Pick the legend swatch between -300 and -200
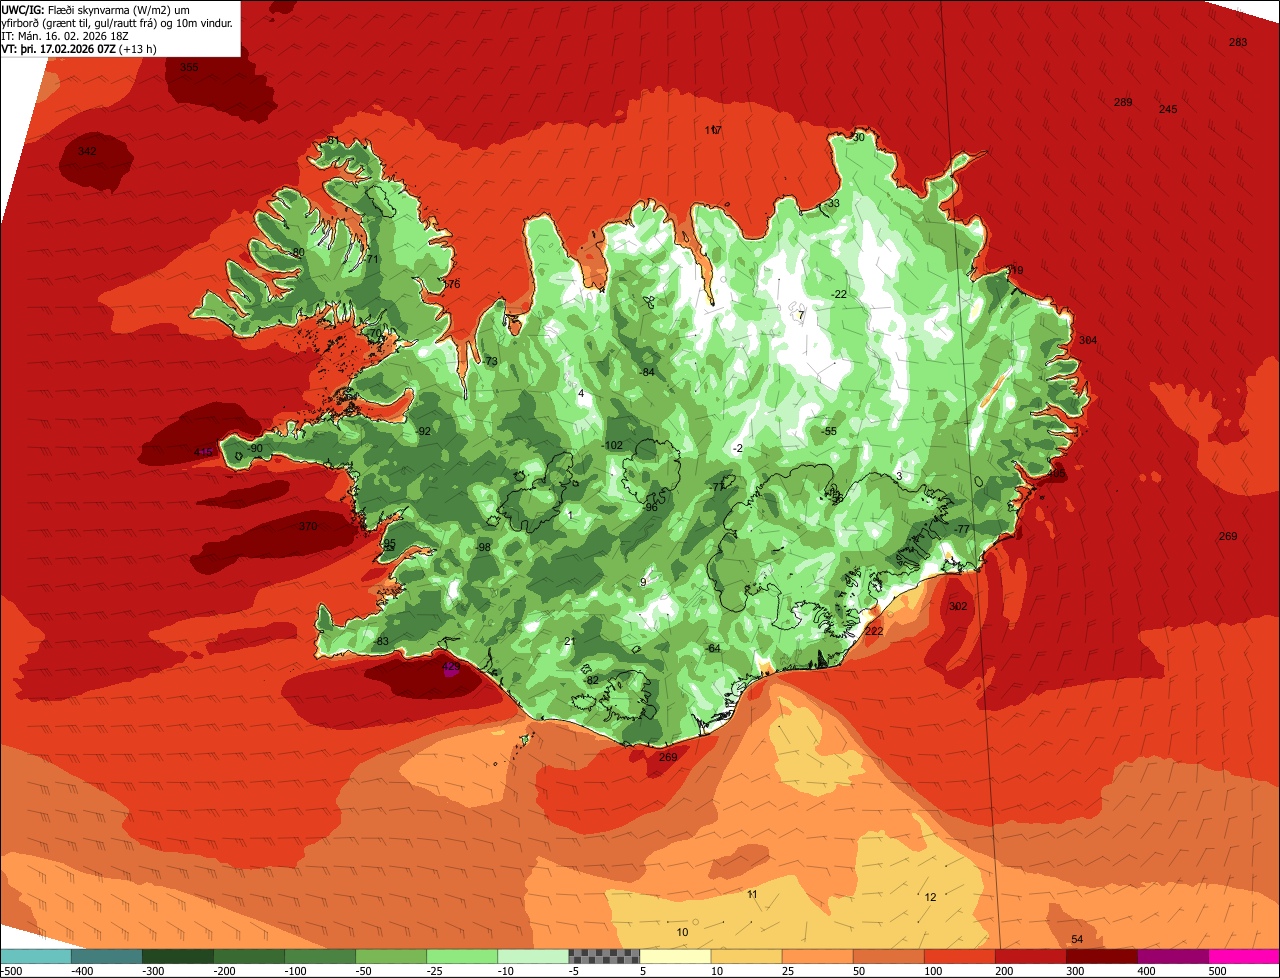The image size is (1280, 978). [178, 956]
